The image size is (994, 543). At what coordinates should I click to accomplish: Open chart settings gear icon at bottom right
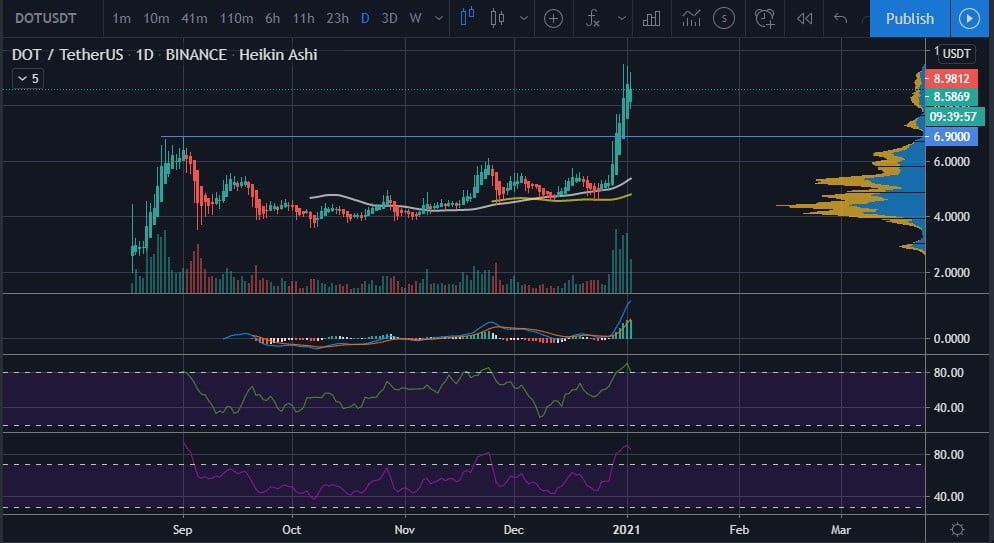pos(958,529)
